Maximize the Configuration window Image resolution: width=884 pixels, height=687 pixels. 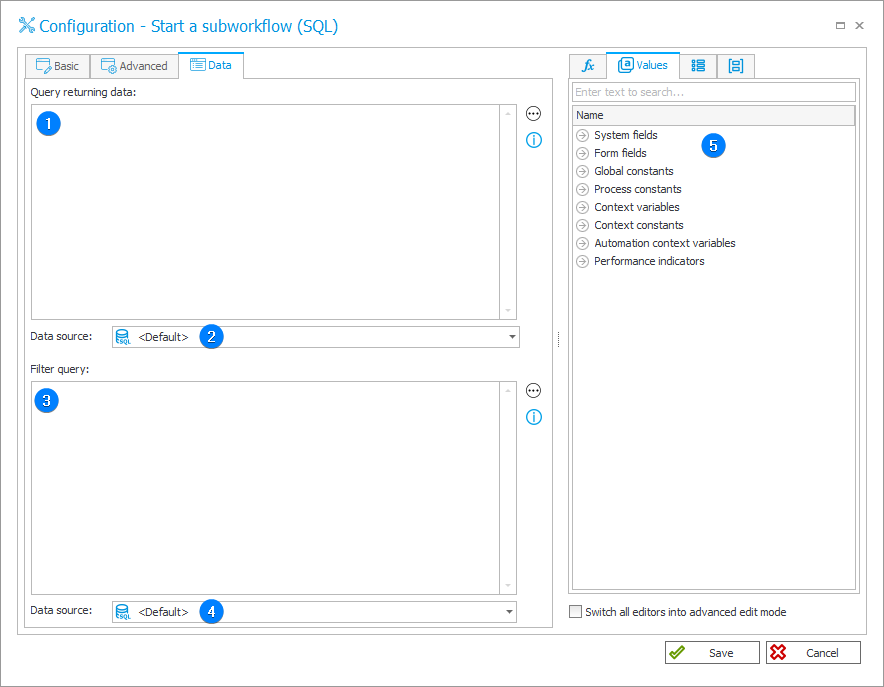(x=840, y=25)
